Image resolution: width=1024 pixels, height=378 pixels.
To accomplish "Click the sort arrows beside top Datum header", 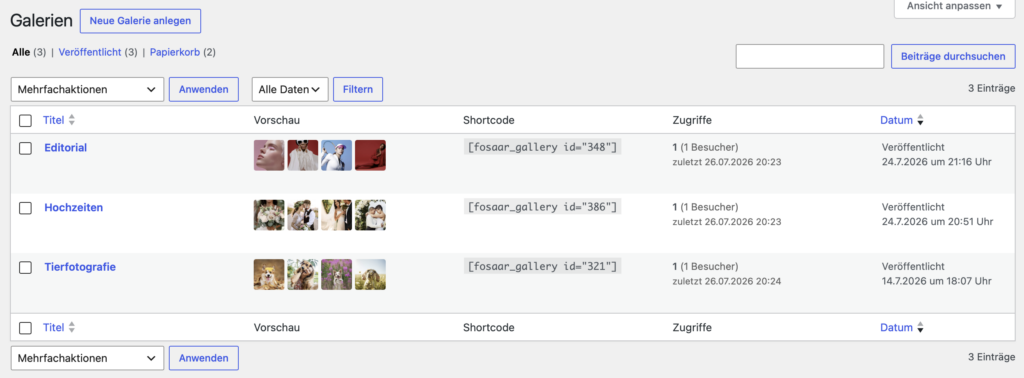I will [920, 120].
